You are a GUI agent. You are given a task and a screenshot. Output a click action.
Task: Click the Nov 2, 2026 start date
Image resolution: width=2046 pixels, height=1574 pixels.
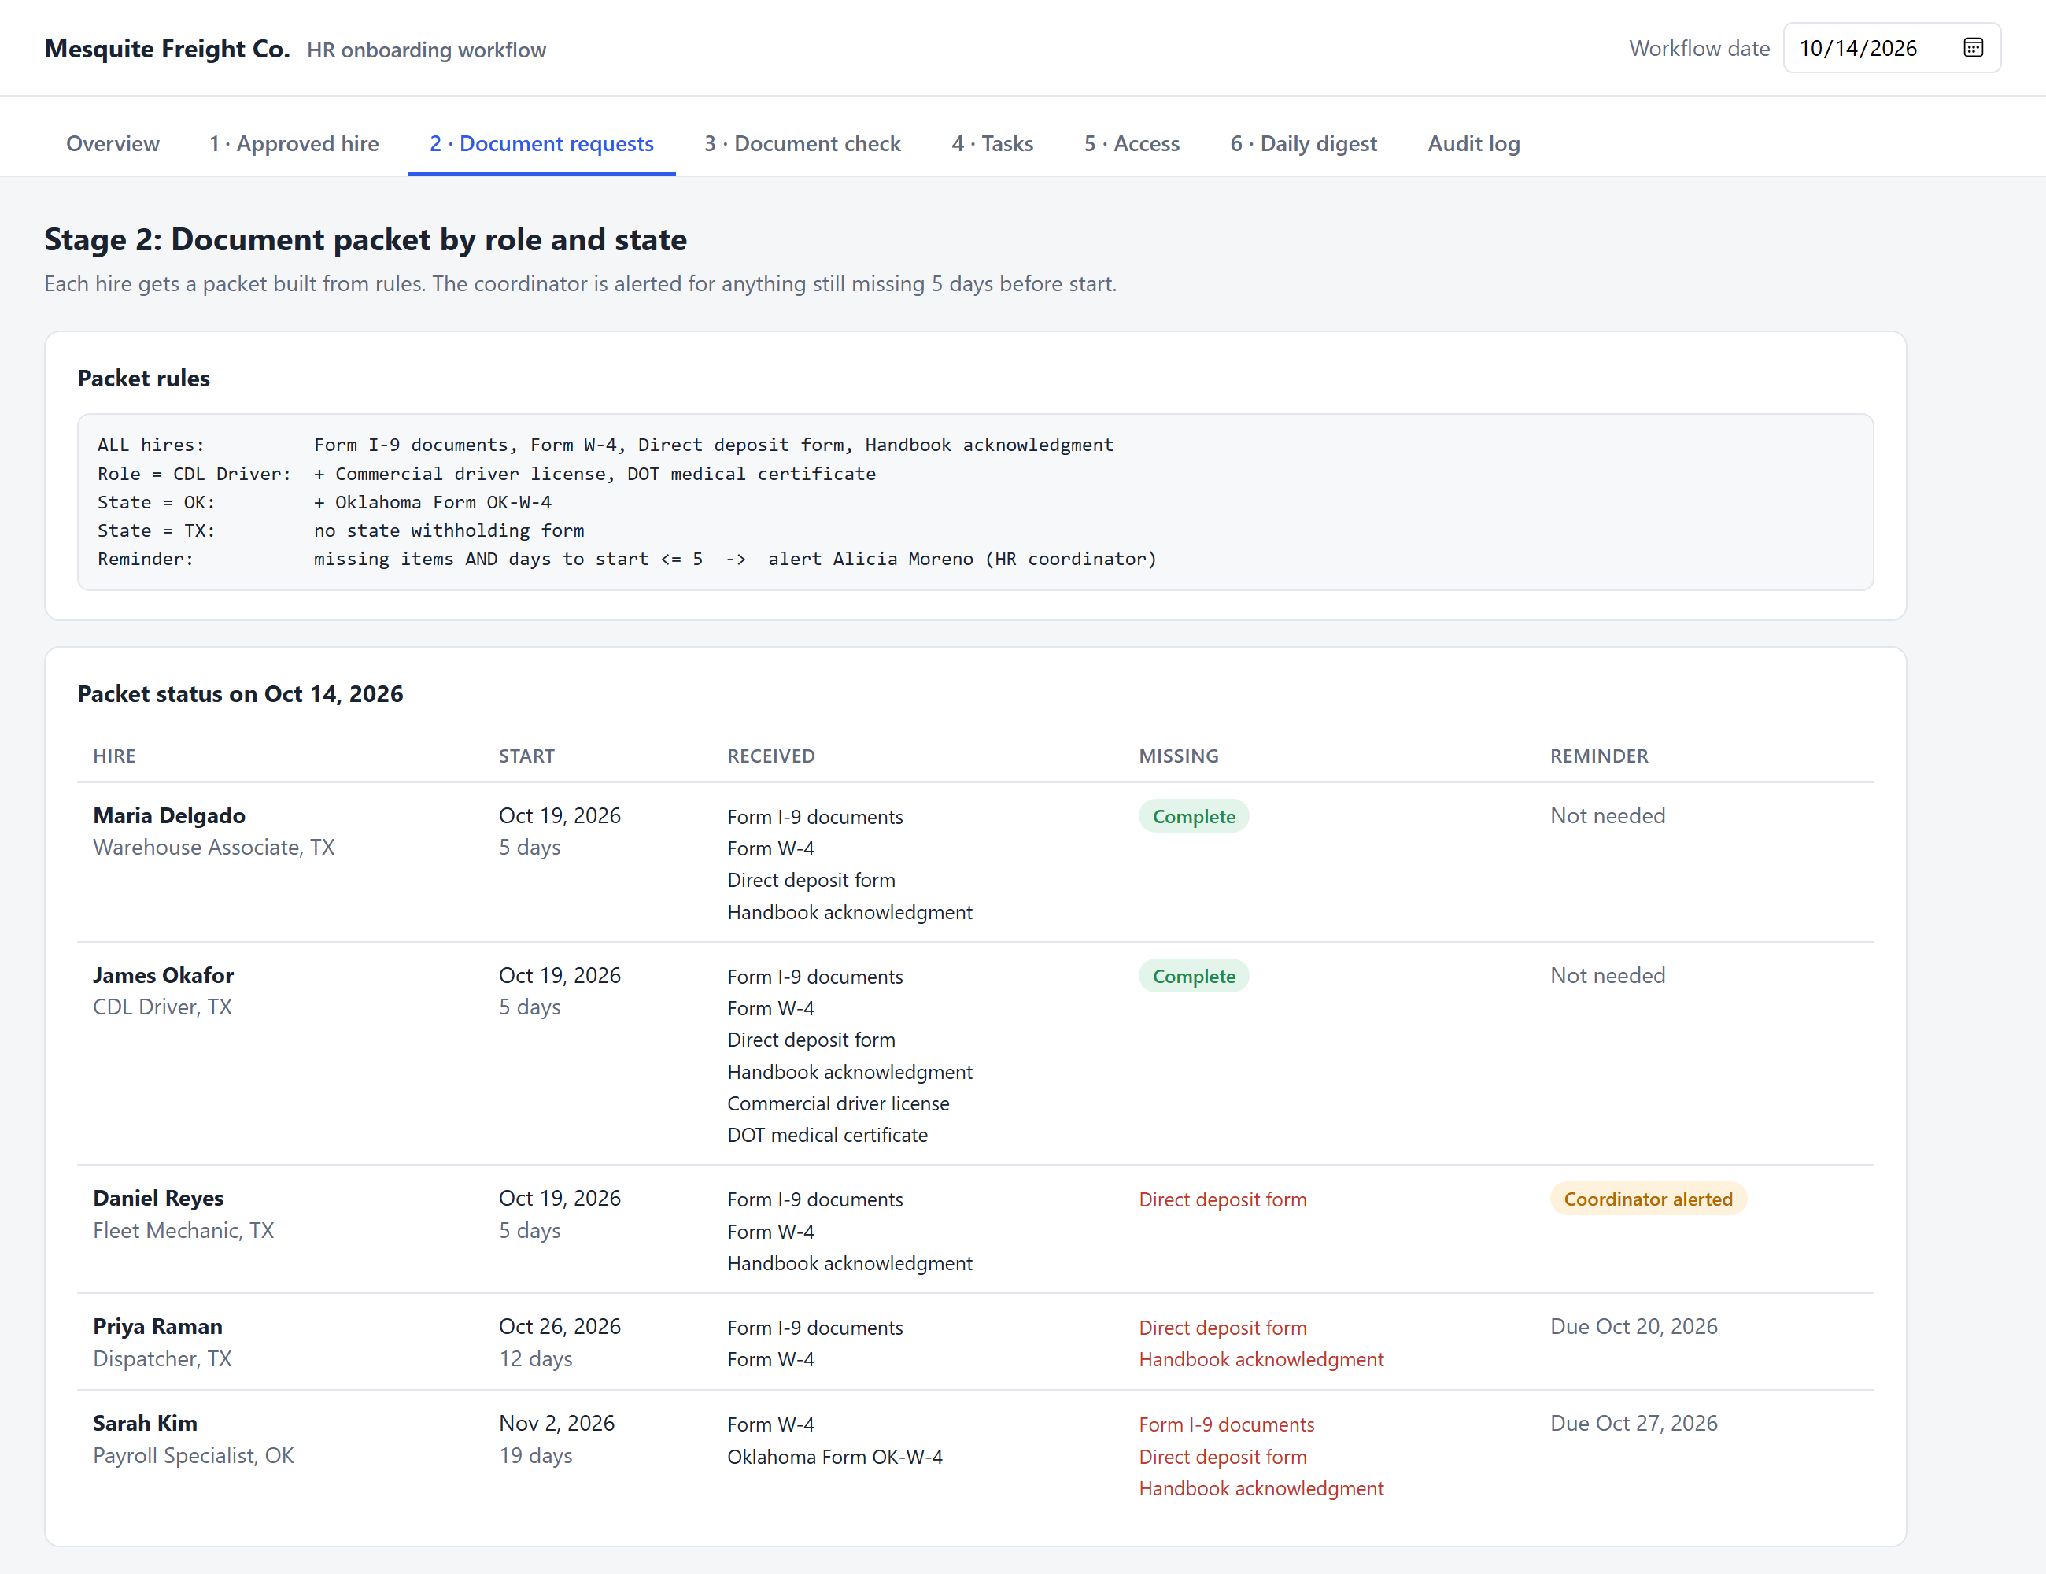556,1423
